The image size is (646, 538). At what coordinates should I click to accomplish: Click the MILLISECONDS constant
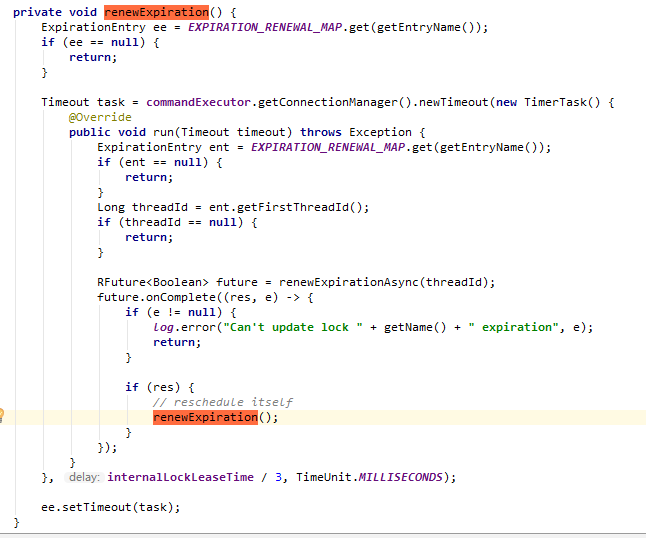400,477
